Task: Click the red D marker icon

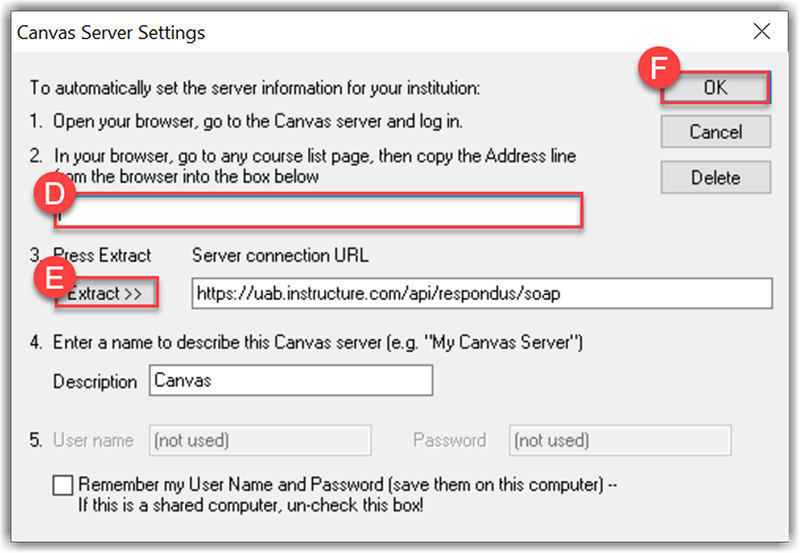Action: point(50,195)
